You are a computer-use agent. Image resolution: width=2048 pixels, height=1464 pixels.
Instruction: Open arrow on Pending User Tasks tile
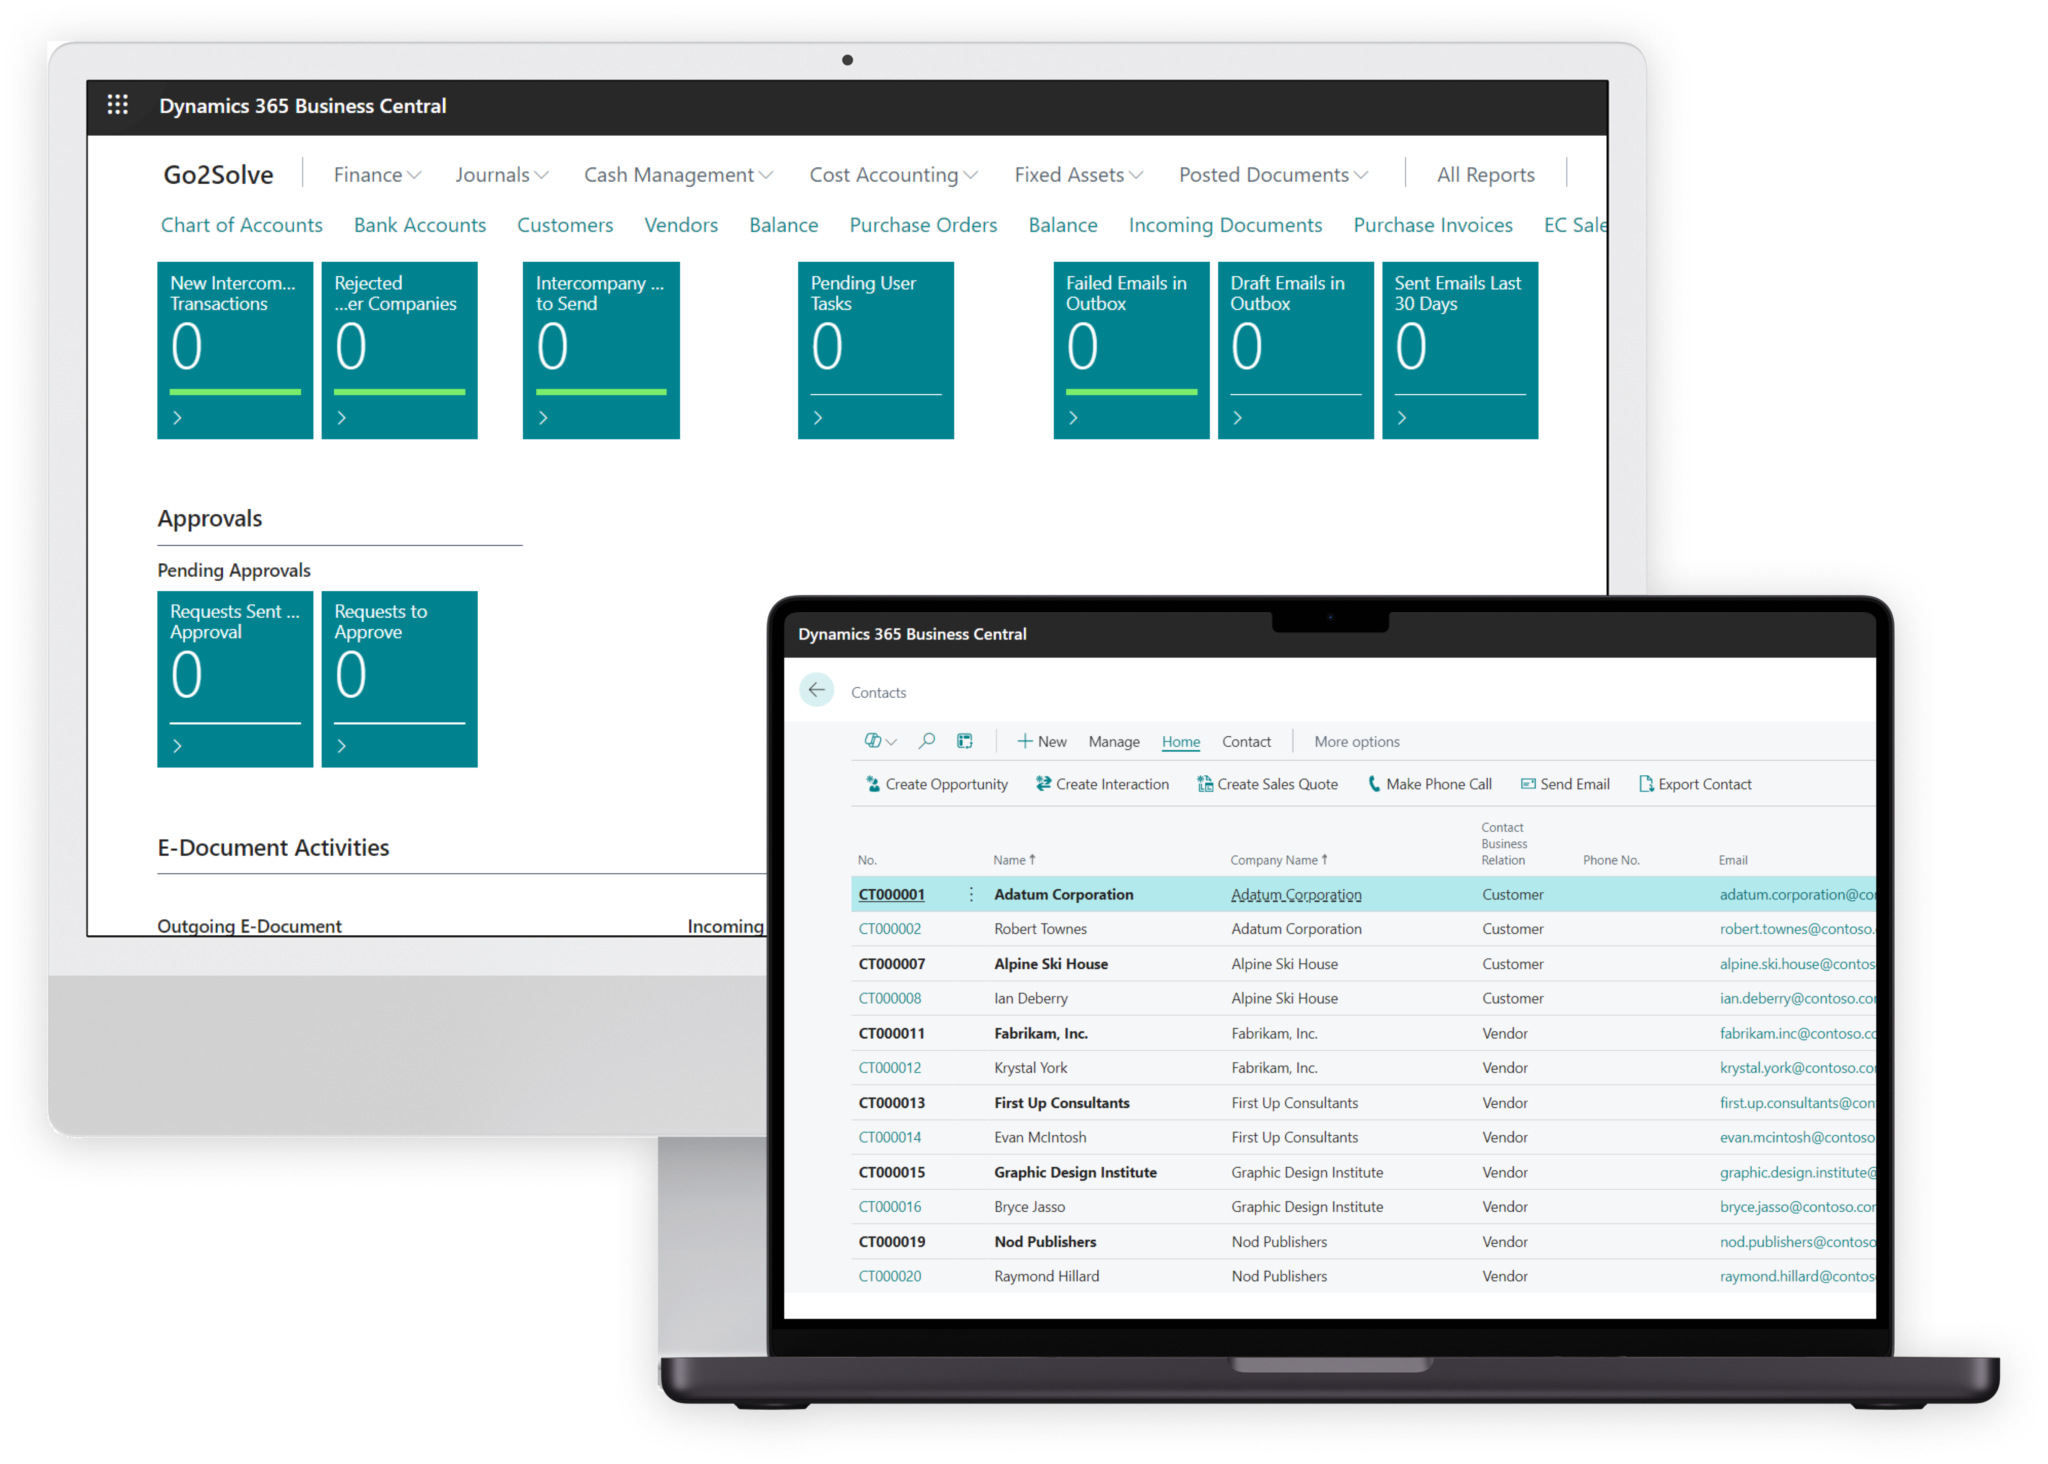(x=818, y=418)
